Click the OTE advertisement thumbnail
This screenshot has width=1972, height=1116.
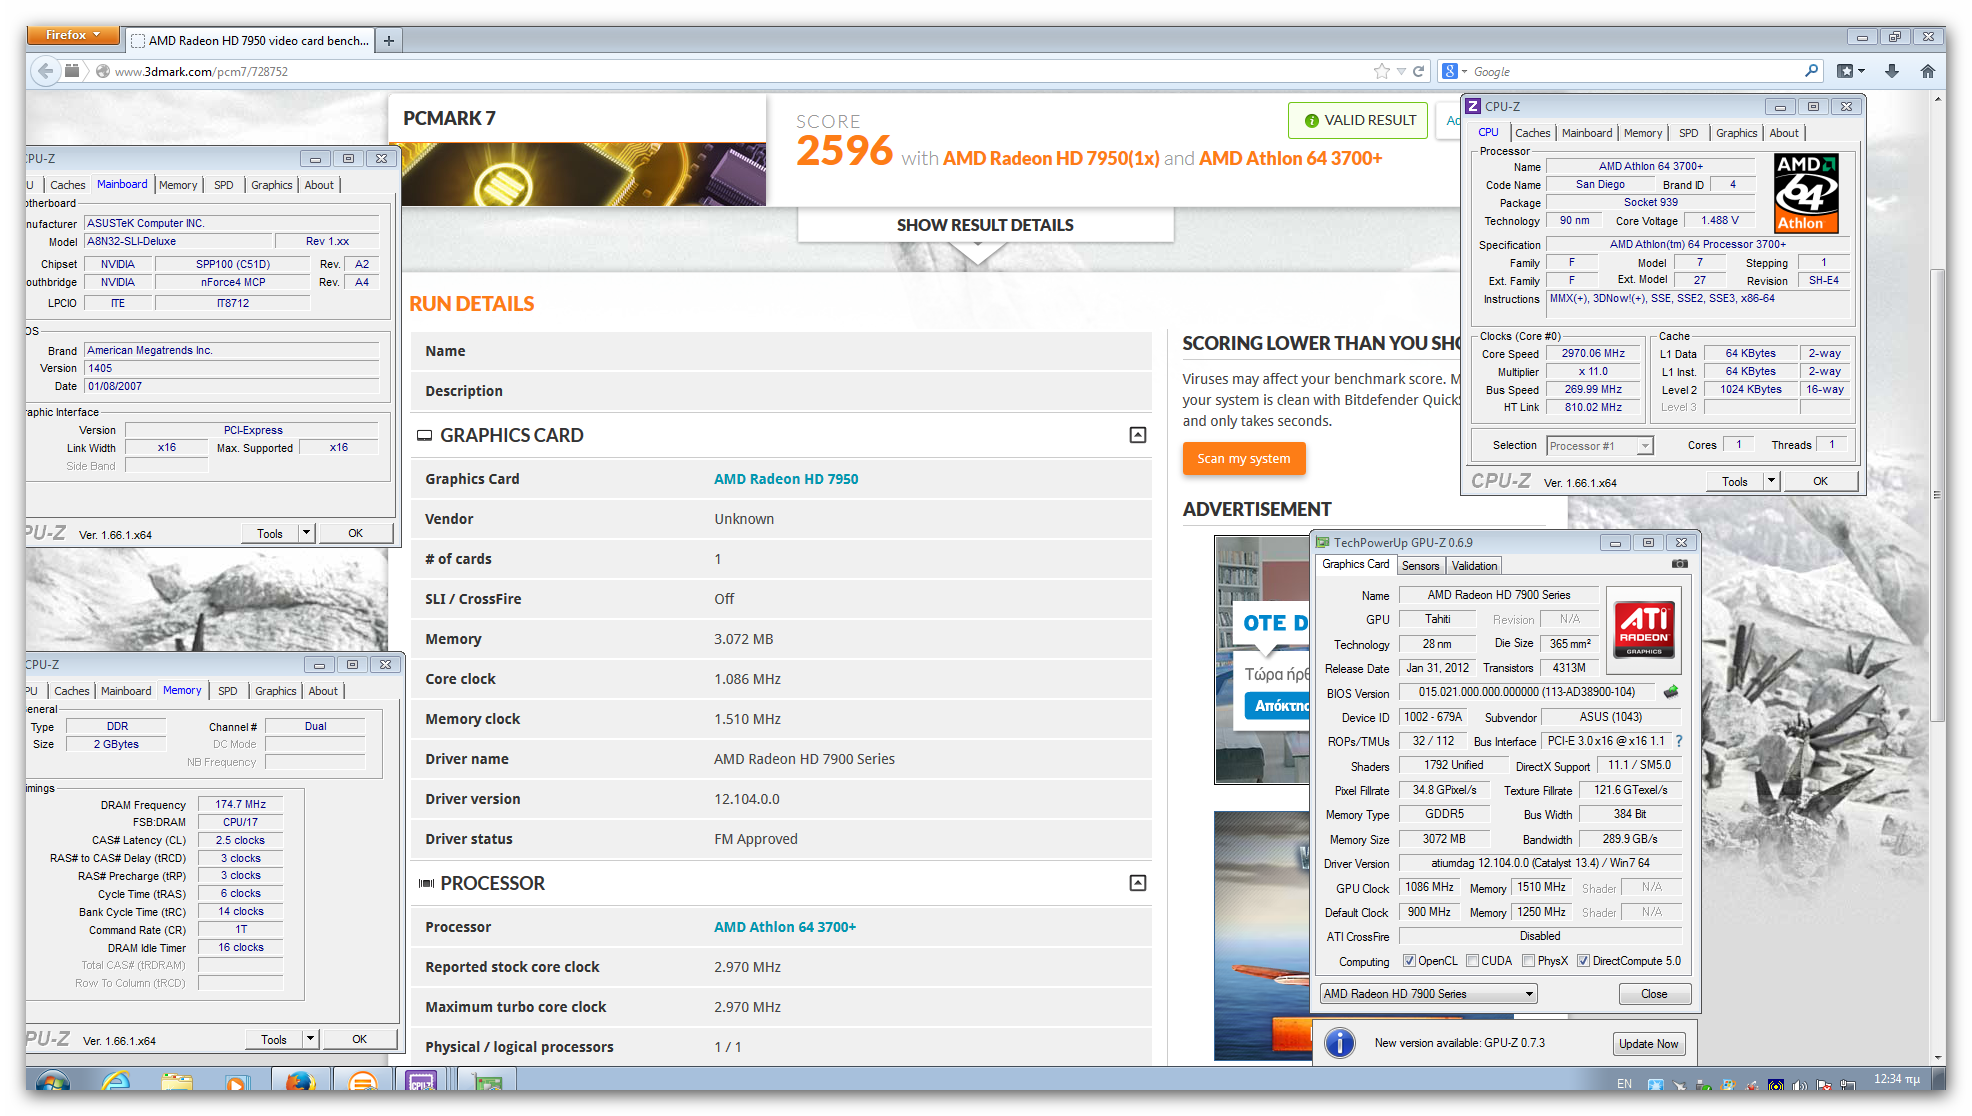click(x=1261, y=660)
